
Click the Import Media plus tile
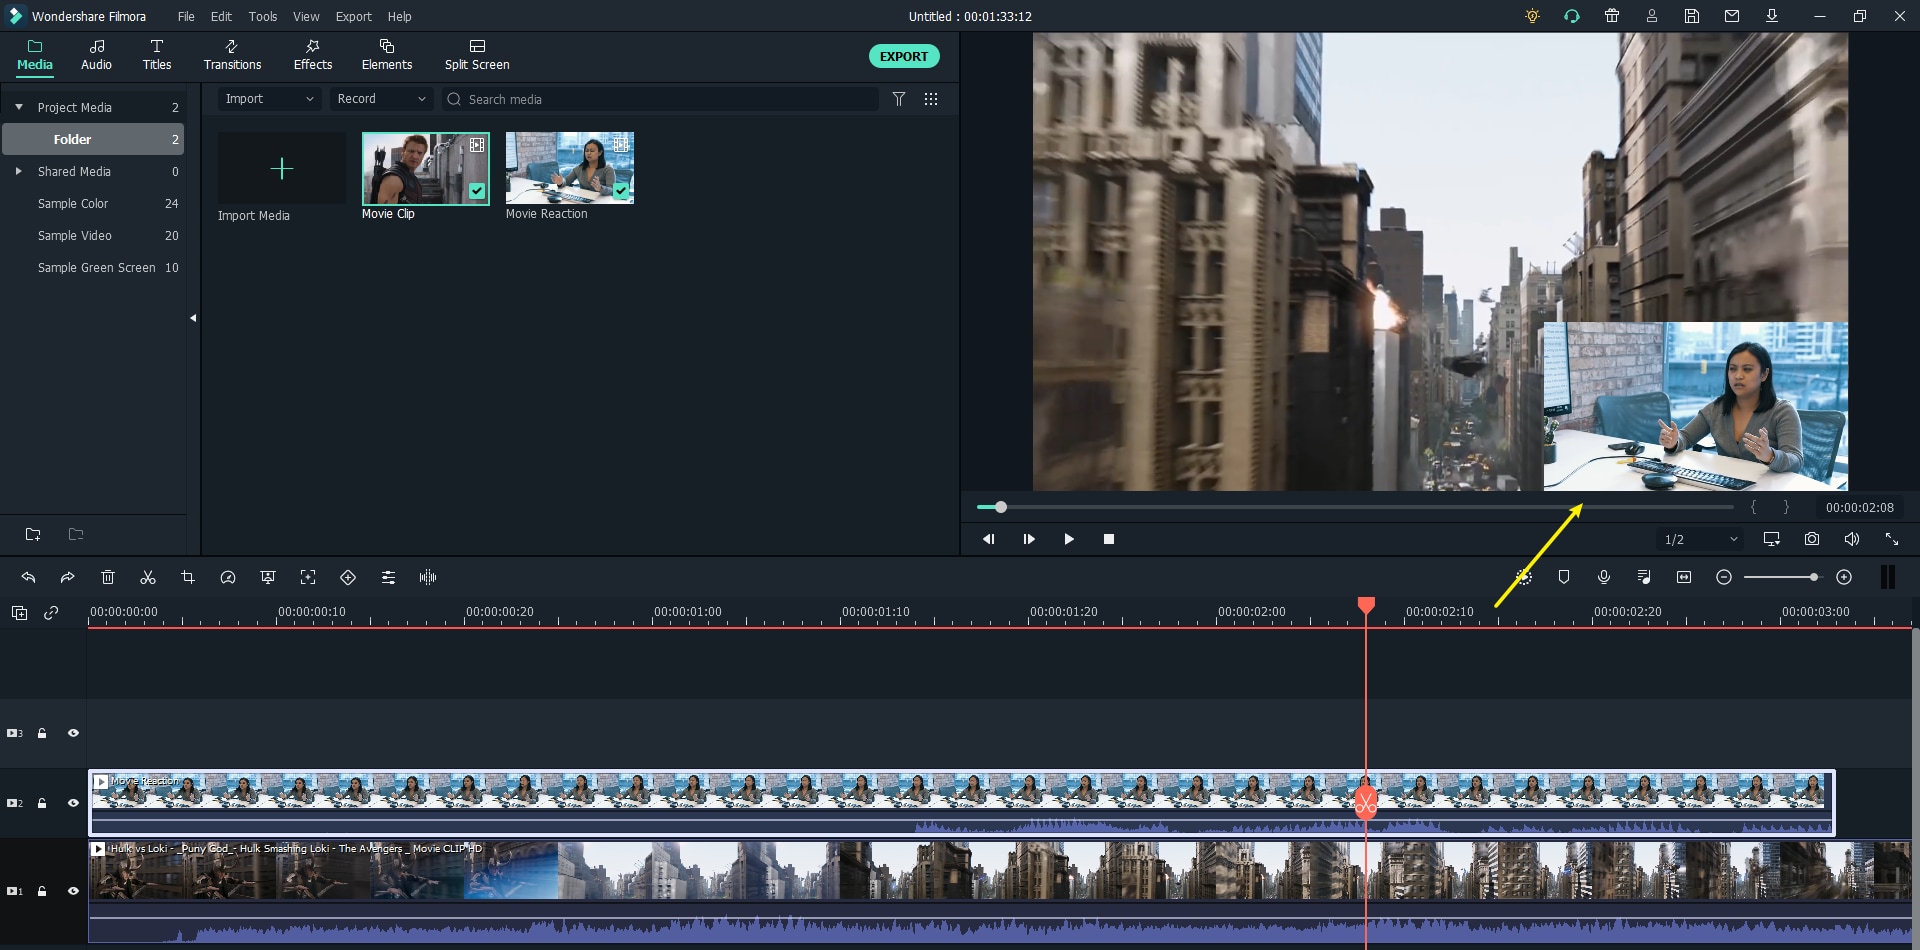[x=282, y=168]
